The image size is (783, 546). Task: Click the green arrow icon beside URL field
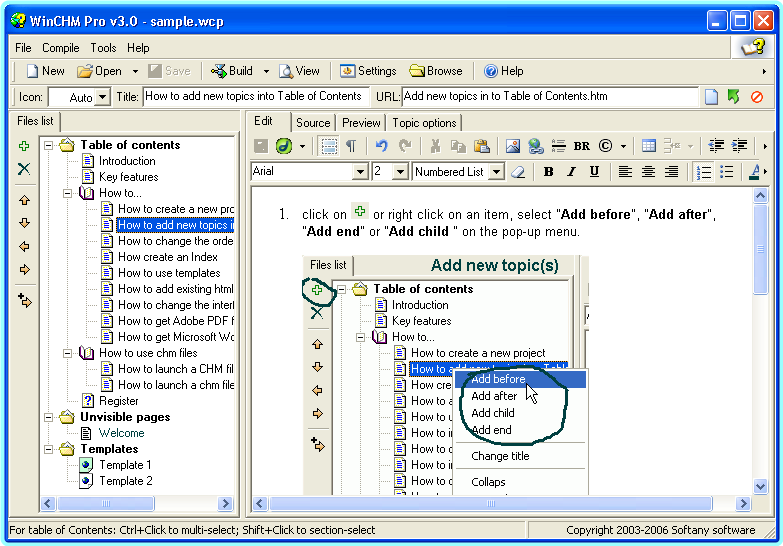[x=734, y=96]
